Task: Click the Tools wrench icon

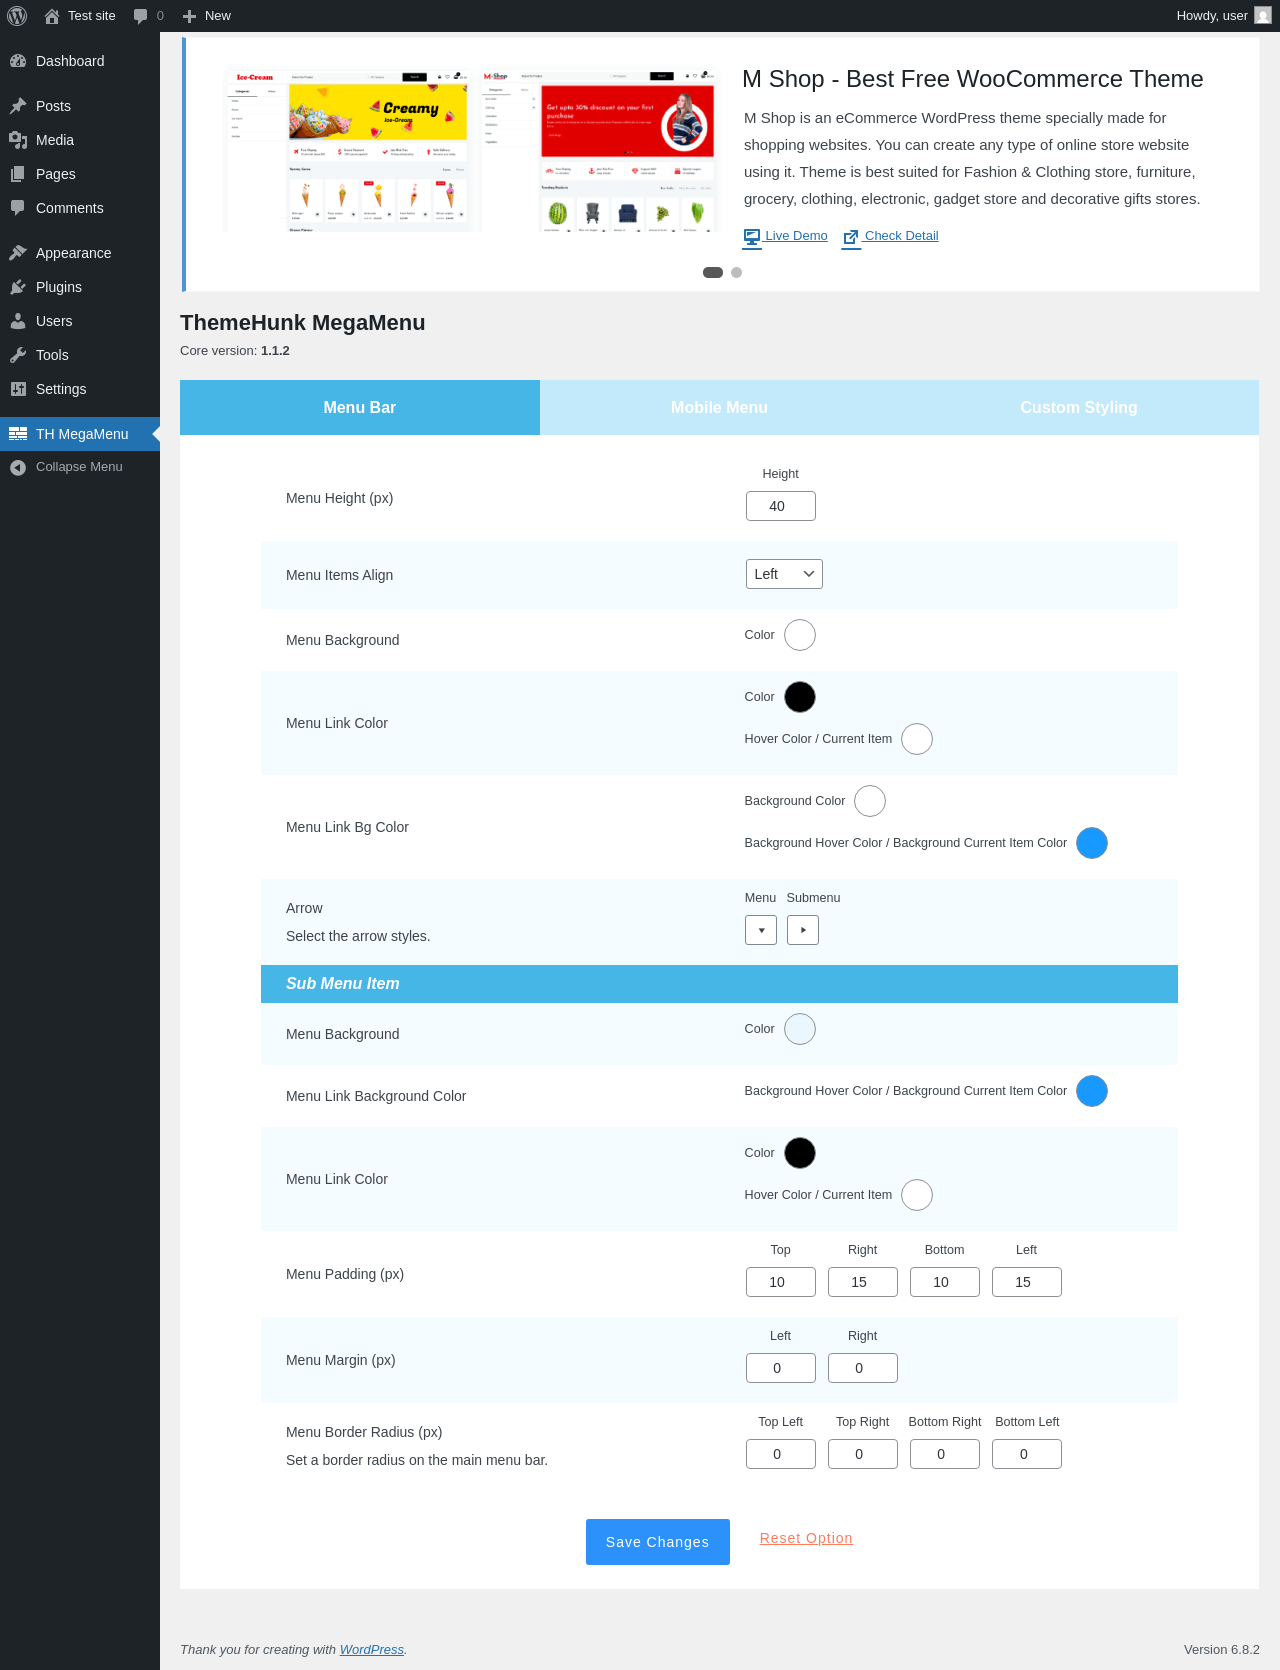Action: point(18,355)
